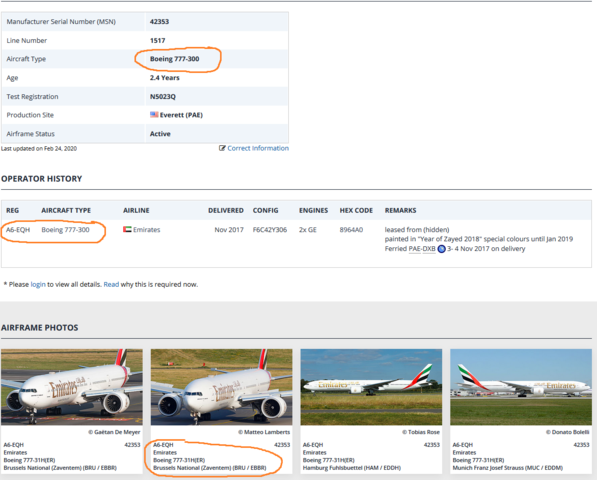Click the hex code 8964A0
Viewport: 597px width, 480px height.
click(x=351, y=230)
